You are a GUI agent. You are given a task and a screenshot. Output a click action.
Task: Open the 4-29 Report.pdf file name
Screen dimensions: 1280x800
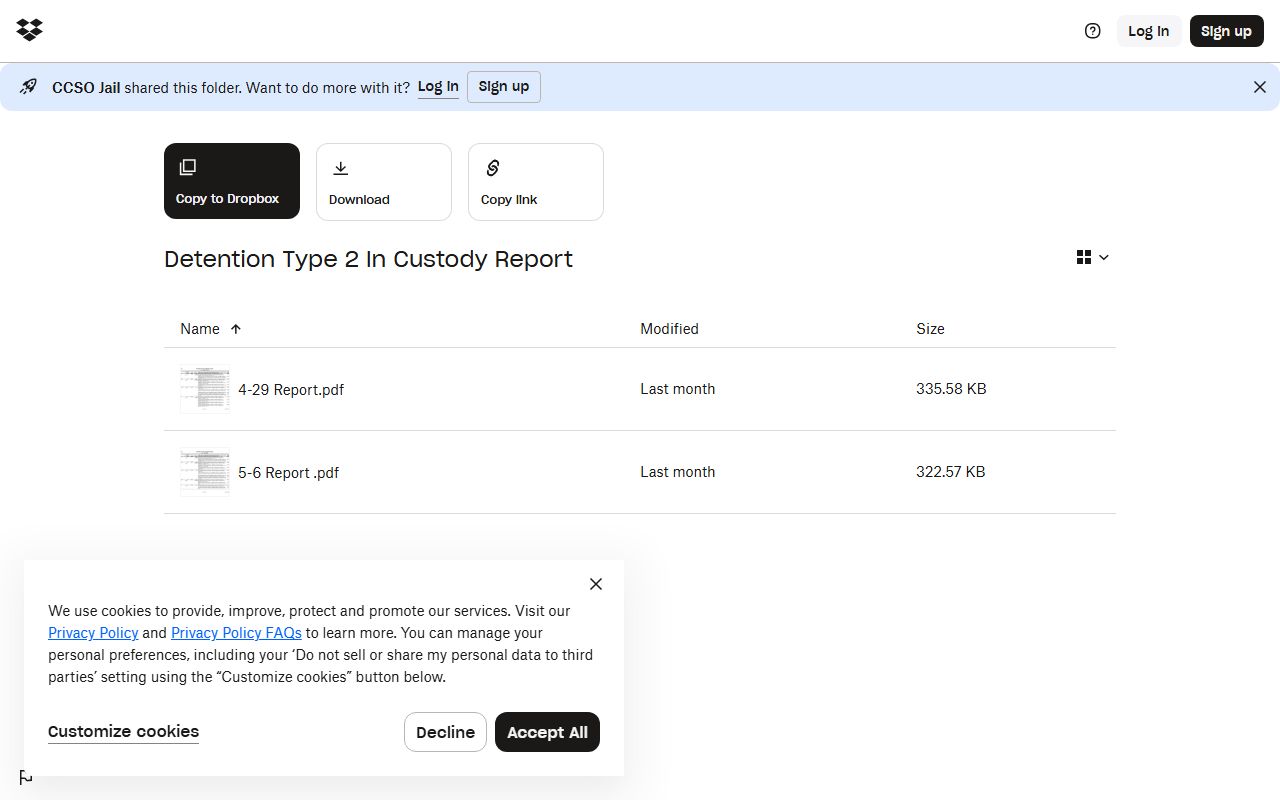click(291, 390)
